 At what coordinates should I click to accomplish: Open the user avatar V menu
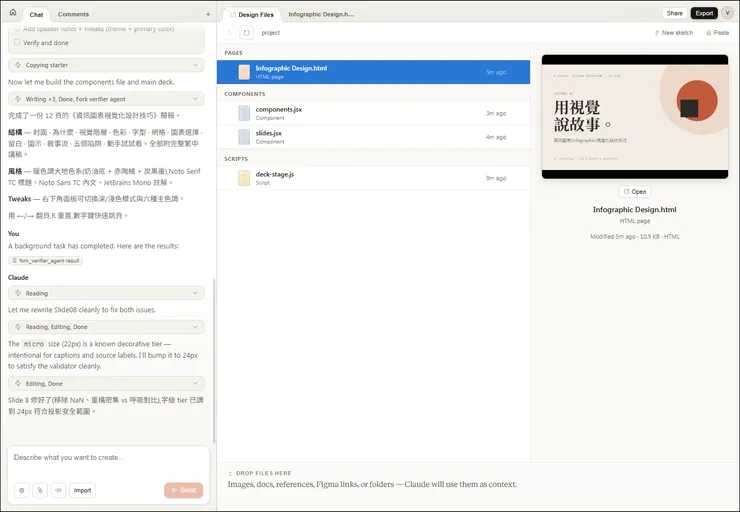click(727, 13)
